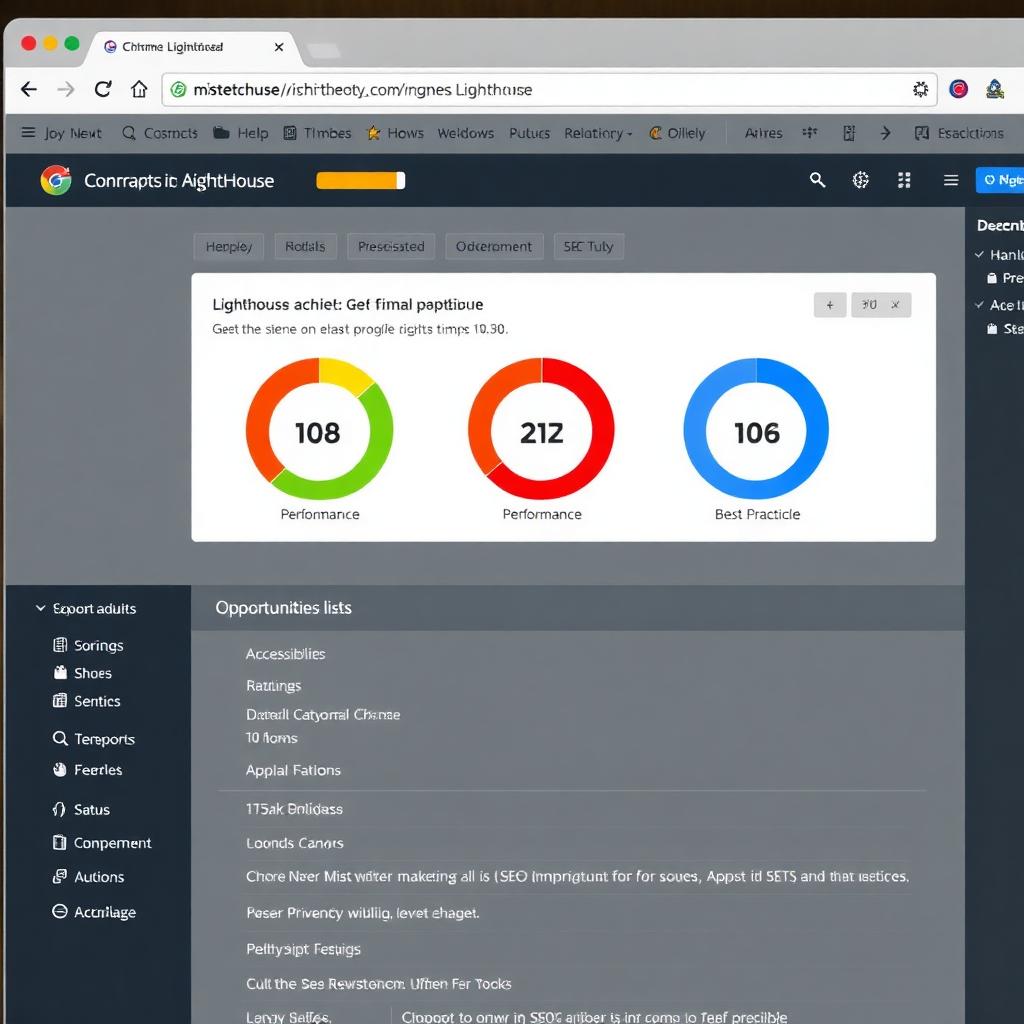Viewport: 1024px width, 1024px height.
Task: Click the overflow arrow in bookmarks bar
Action: [x=885, y=133]
